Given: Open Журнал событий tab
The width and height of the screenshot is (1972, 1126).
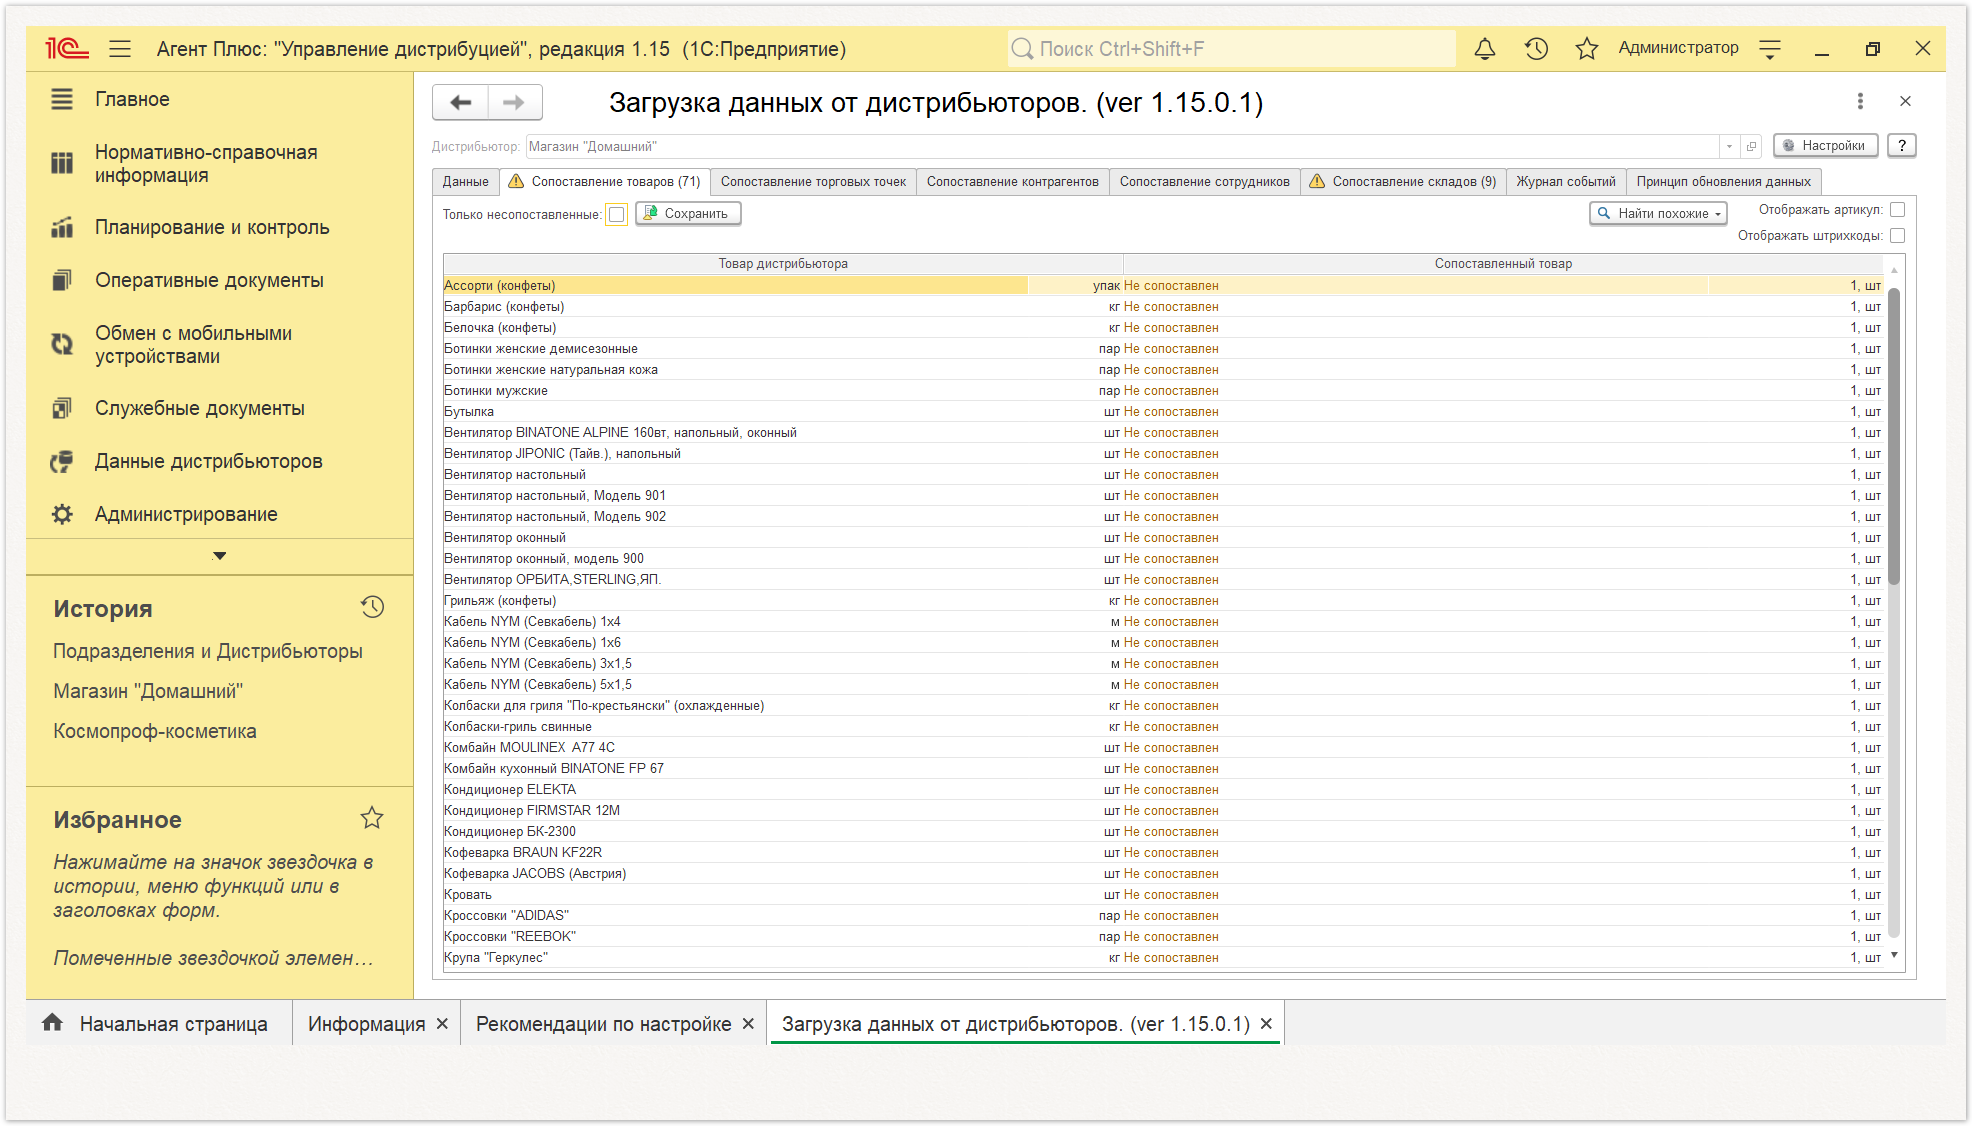Looking at the screenshot, I should click(x=1565, y=181).
